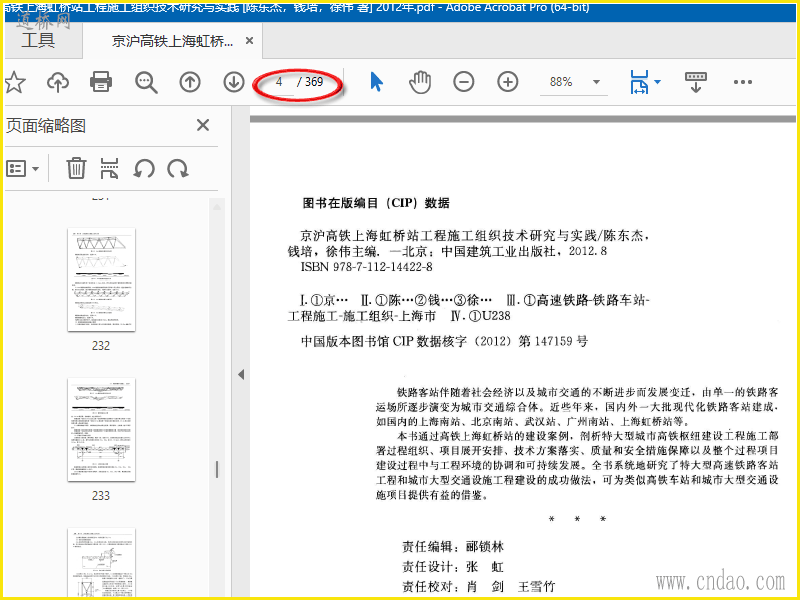Activate the hand pan tool
800x600 pixels.
pos(420,82)
